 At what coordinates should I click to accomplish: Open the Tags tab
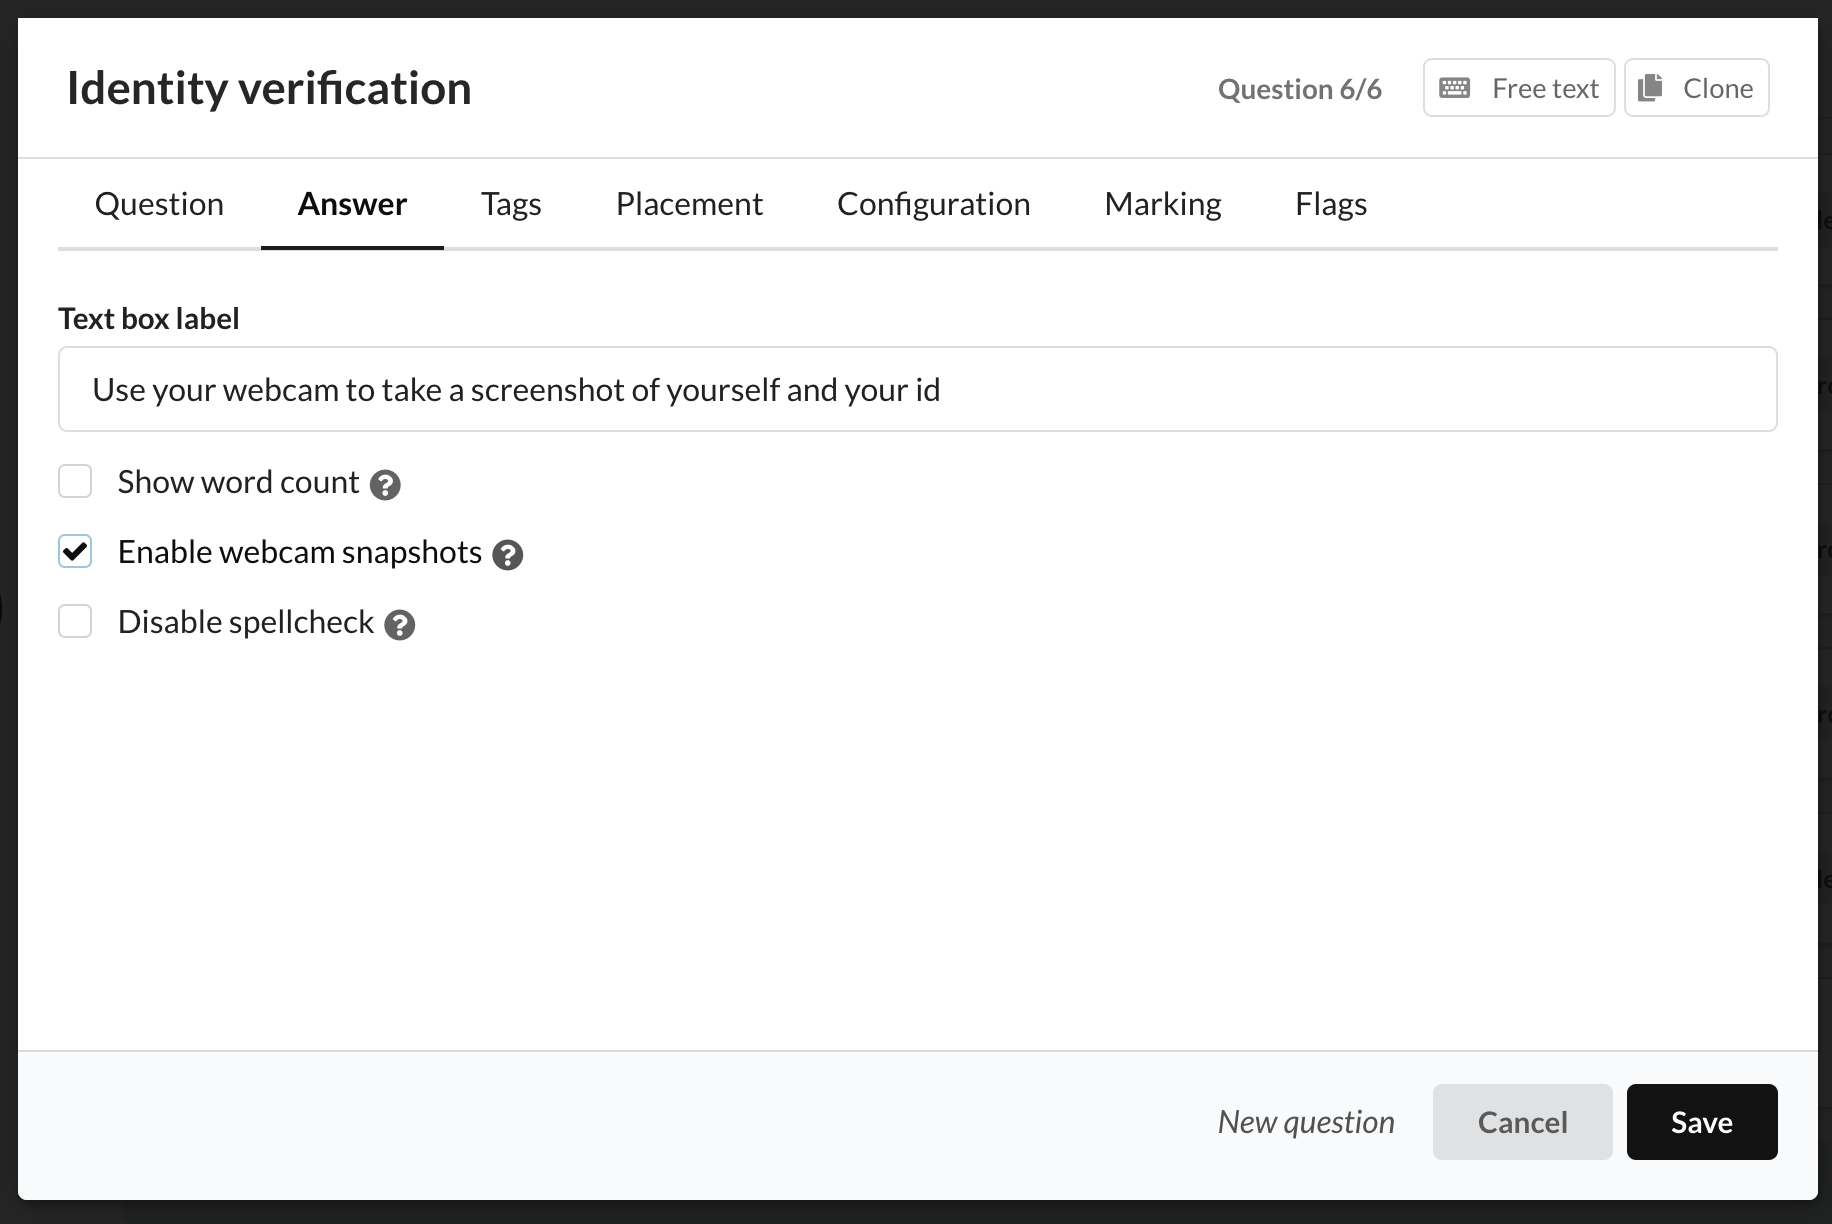coord(511,204)
